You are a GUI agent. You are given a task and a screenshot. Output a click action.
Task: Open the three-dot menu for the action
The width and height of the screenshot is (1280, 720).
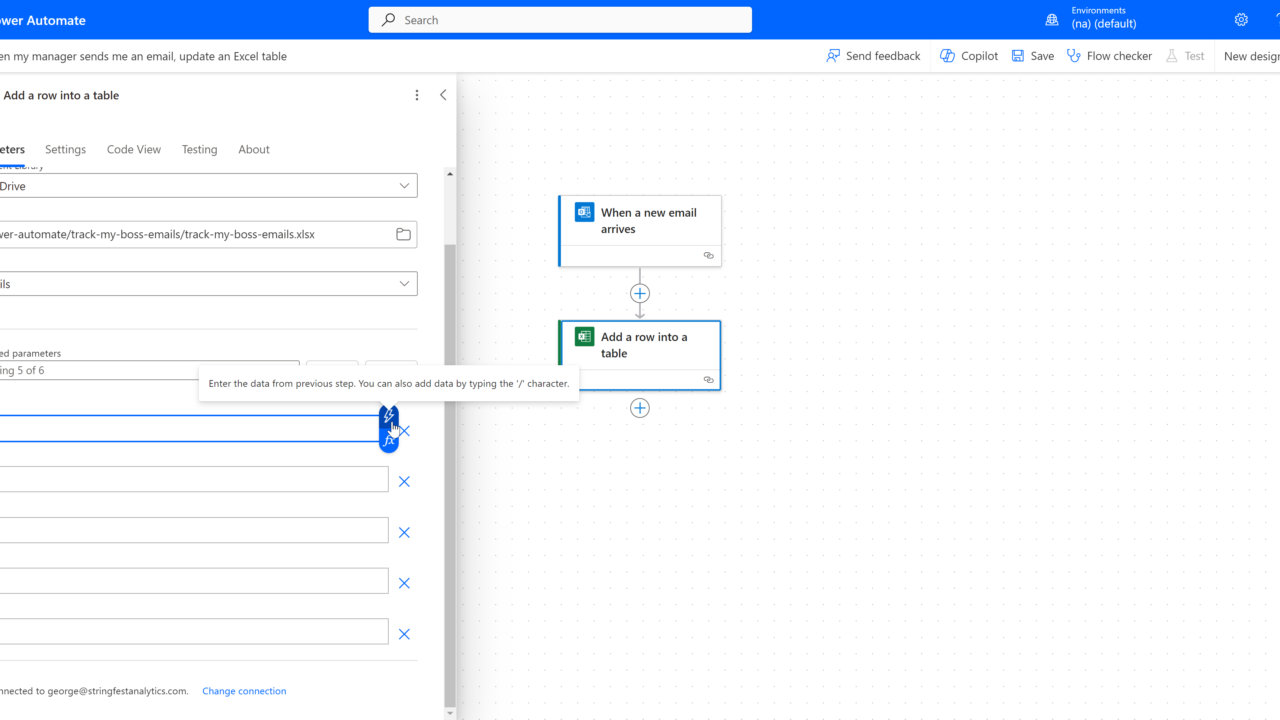click(x=417, y=95)
